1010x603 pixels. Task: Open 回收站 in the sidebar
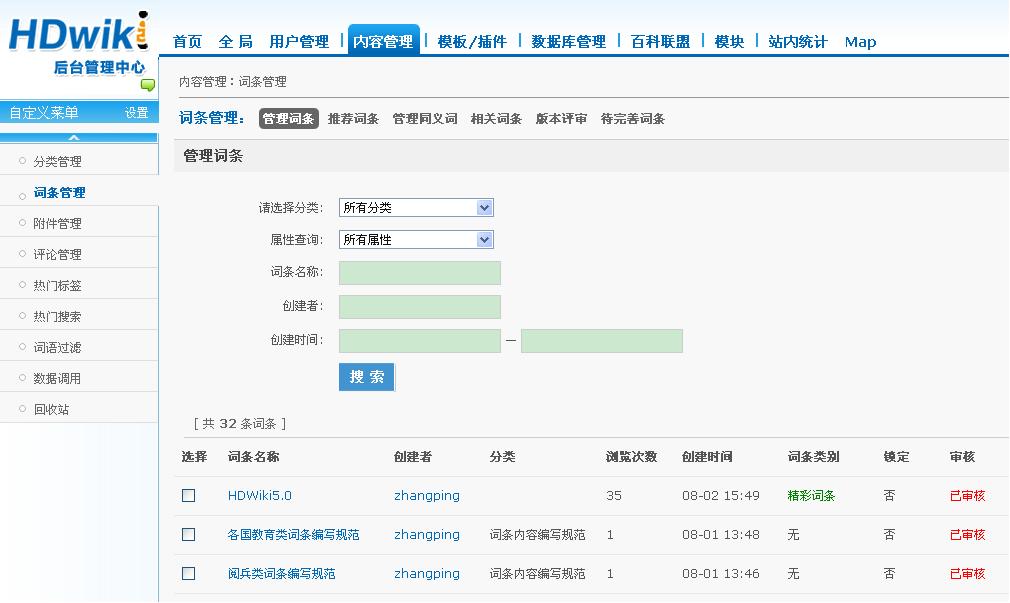pos(51,409)
